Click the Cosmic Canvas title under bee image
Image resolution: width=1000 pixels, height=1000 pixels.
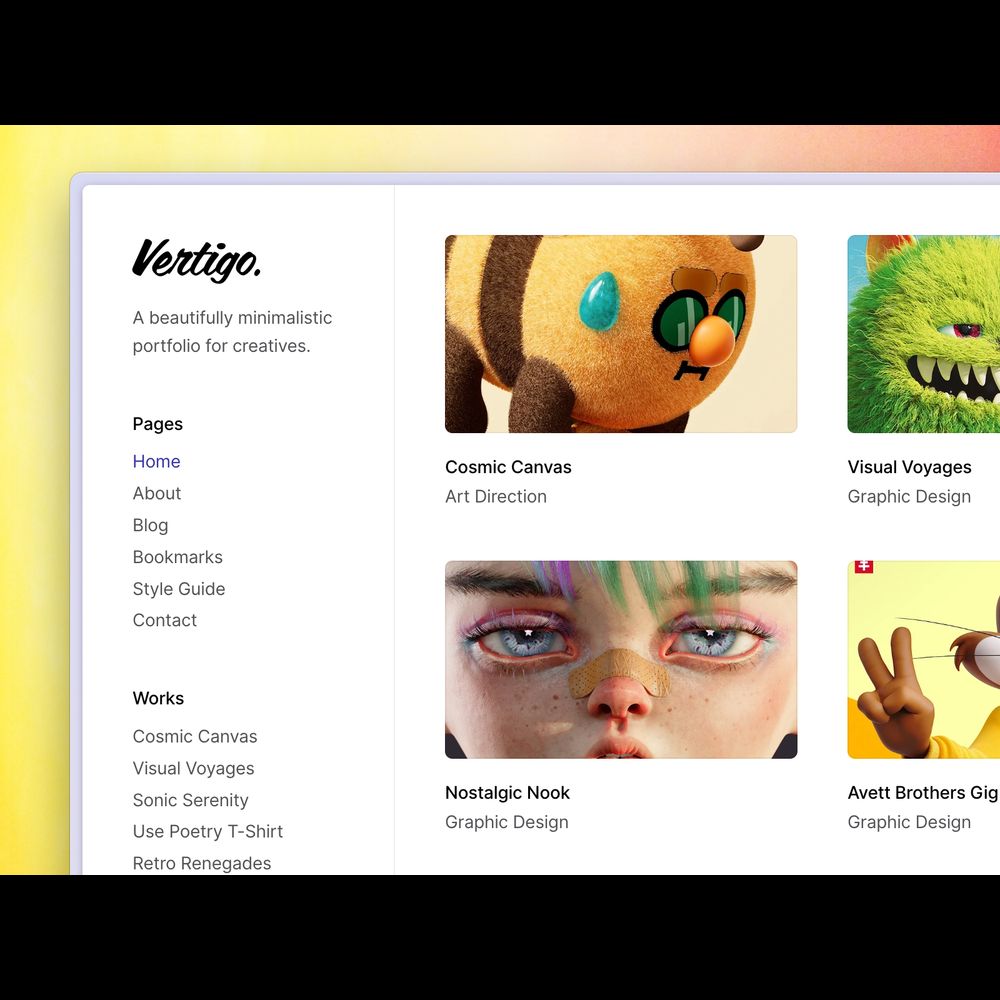point(508,467)
